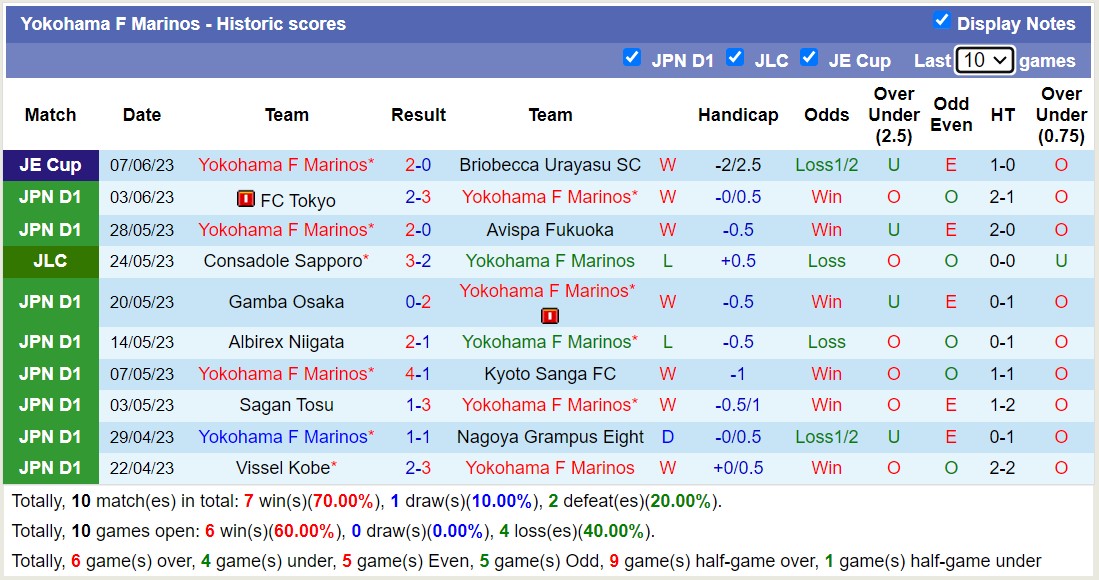Click the JPN D1 badge on the Vissel Kobe row
Viewport: 1099px width, 580px height.
(50, 468)
